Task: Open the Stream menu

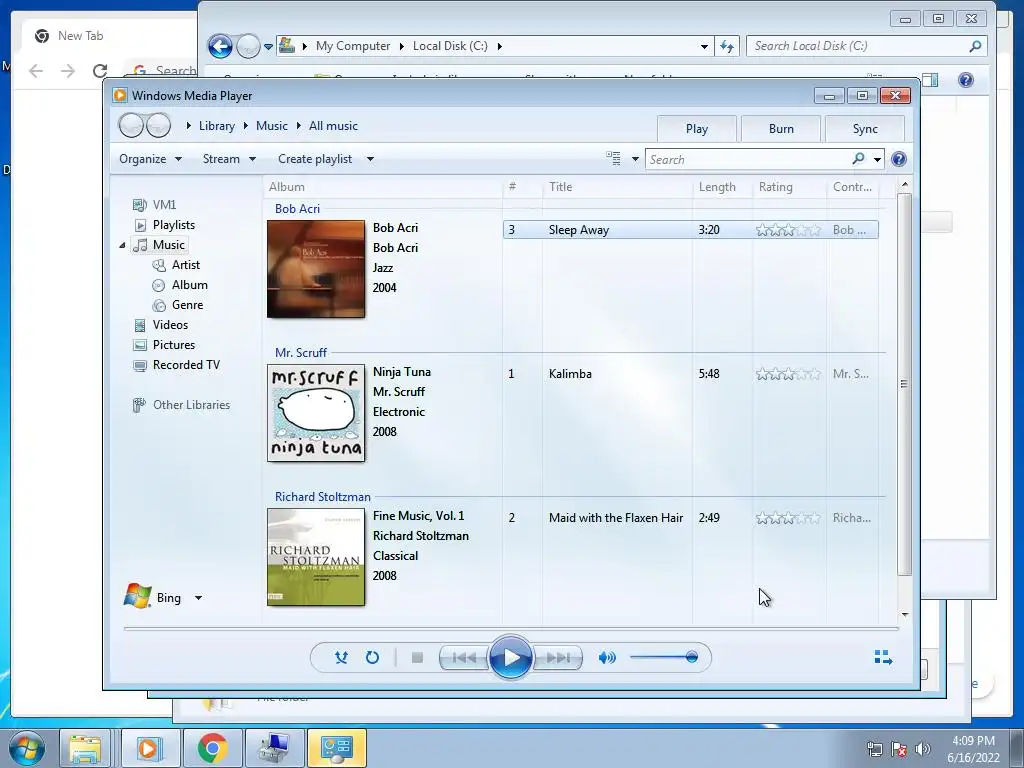Action: point(229,159)
